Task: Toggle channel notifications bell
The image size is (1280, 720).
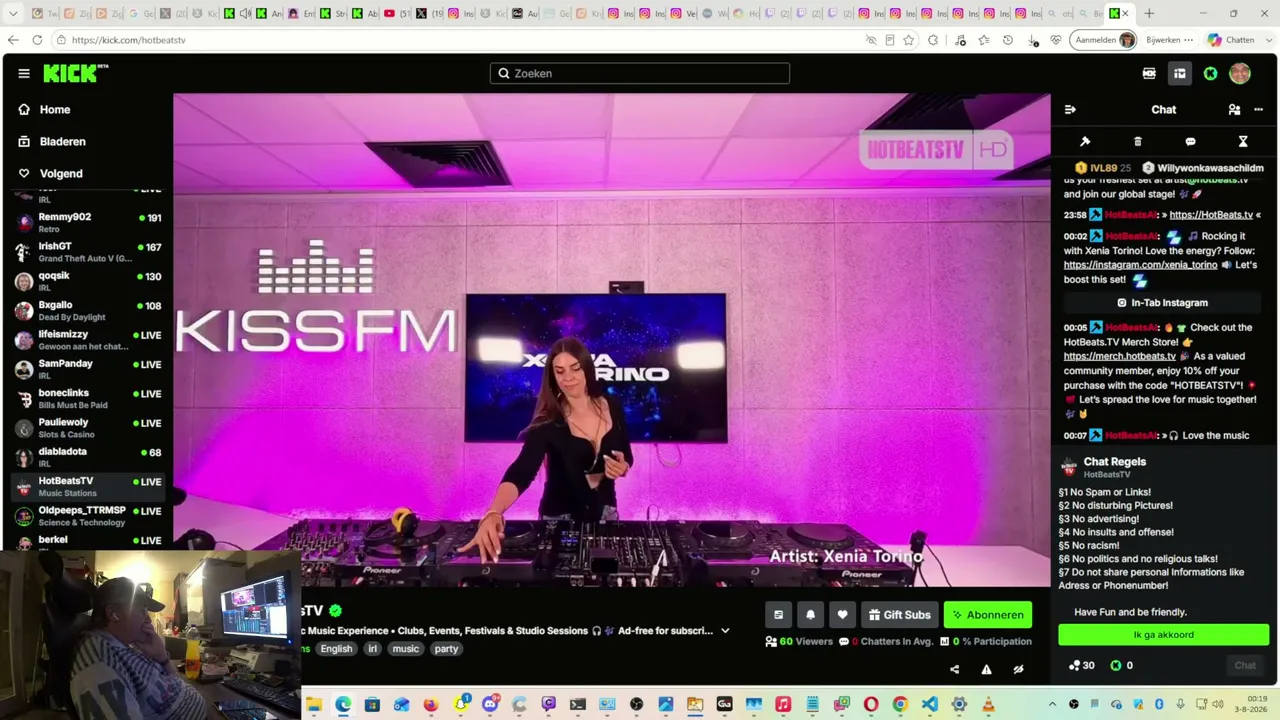Action: pyautogui.click(x=810, y=615)
